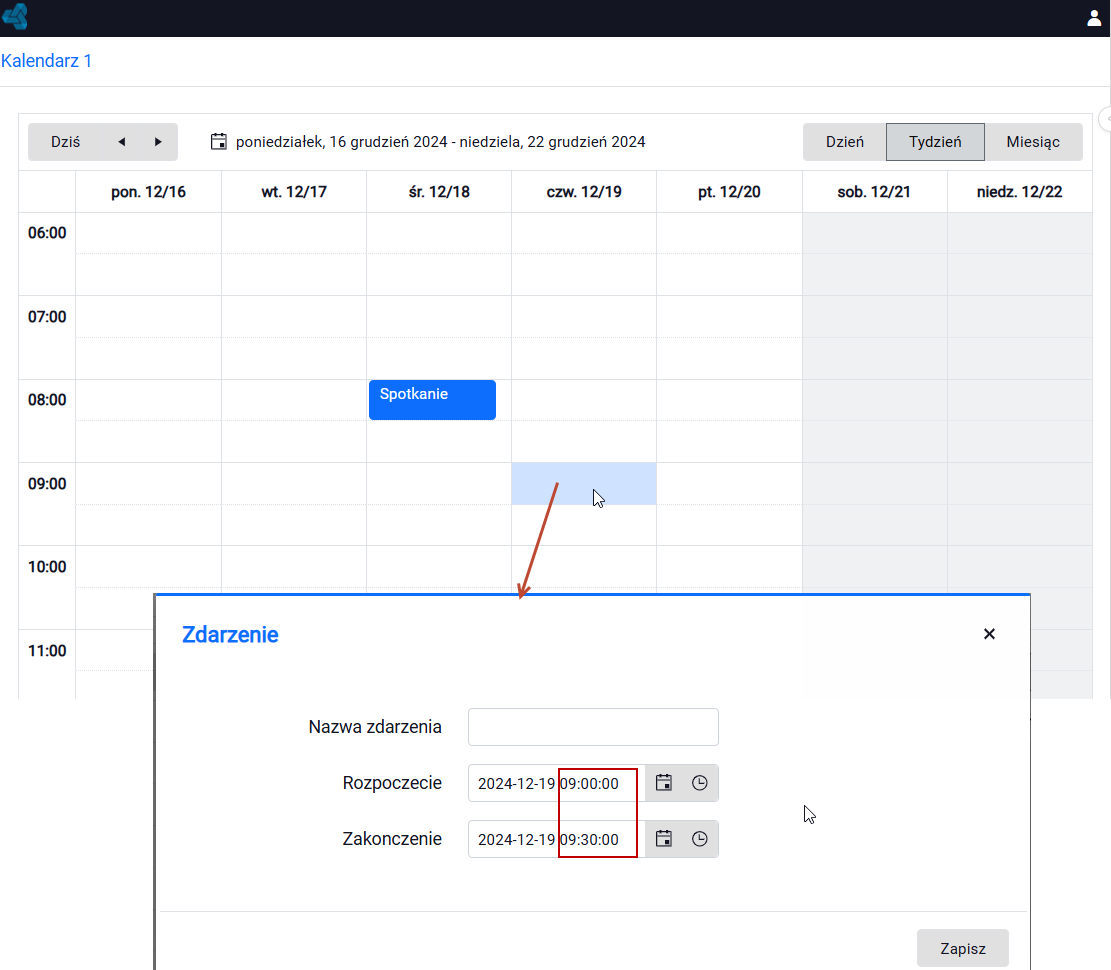Save event with Zapisz button

tap(963, 948)
